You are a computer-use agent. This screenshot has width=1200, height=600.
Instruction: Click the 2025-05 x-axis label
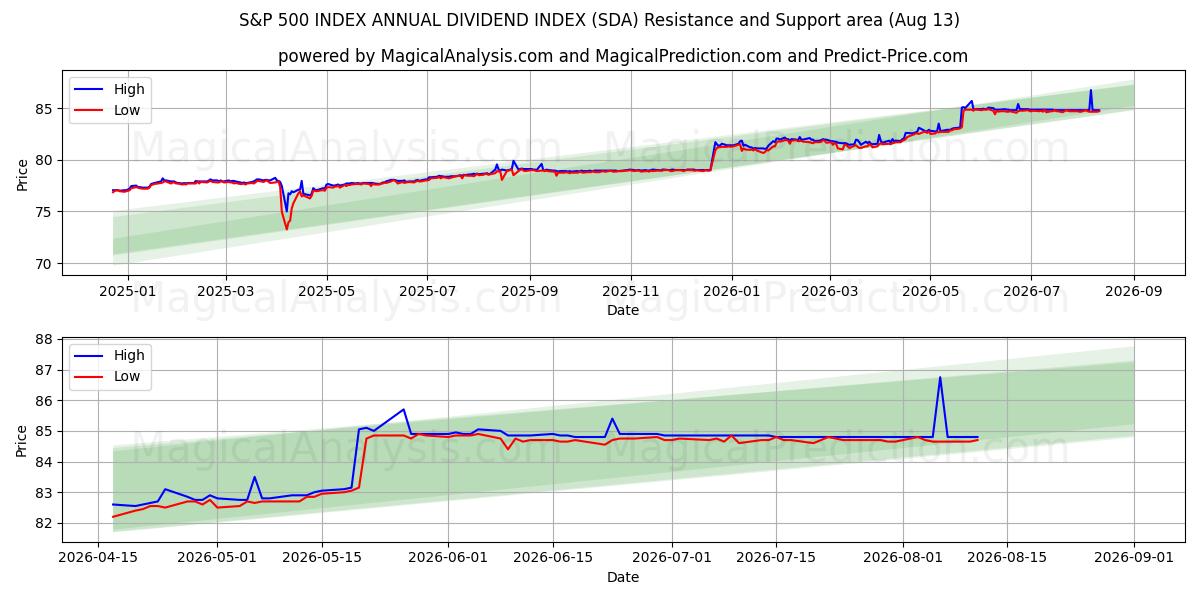tap(326, 291)
